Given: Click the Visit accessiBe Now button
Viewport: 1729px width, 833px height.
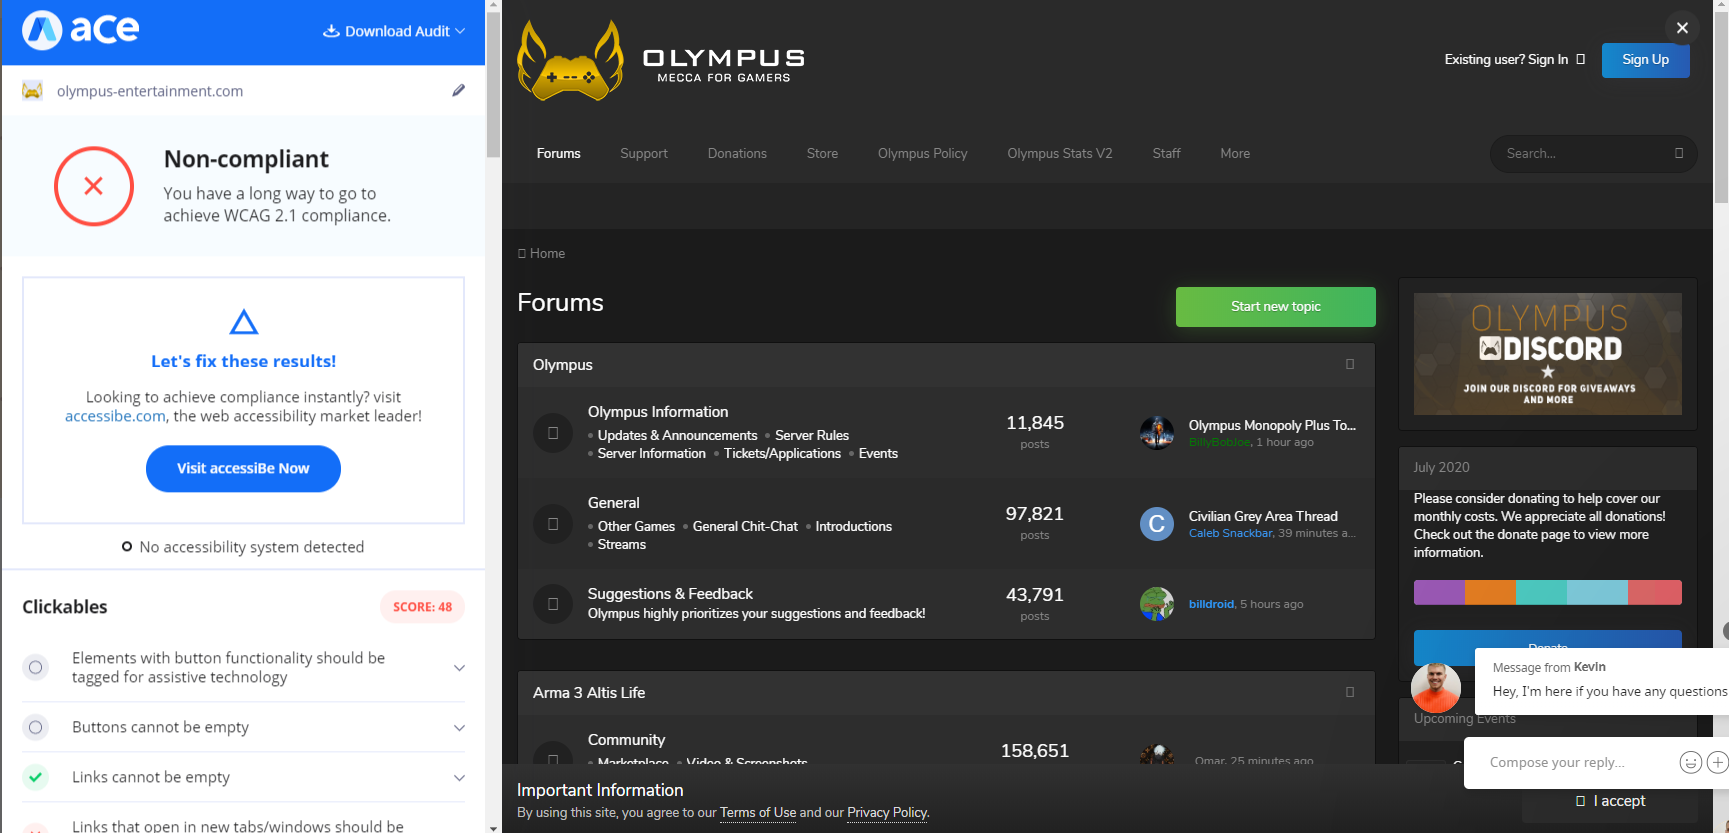Looking at the screenshot, I should (x=243, y=468).
